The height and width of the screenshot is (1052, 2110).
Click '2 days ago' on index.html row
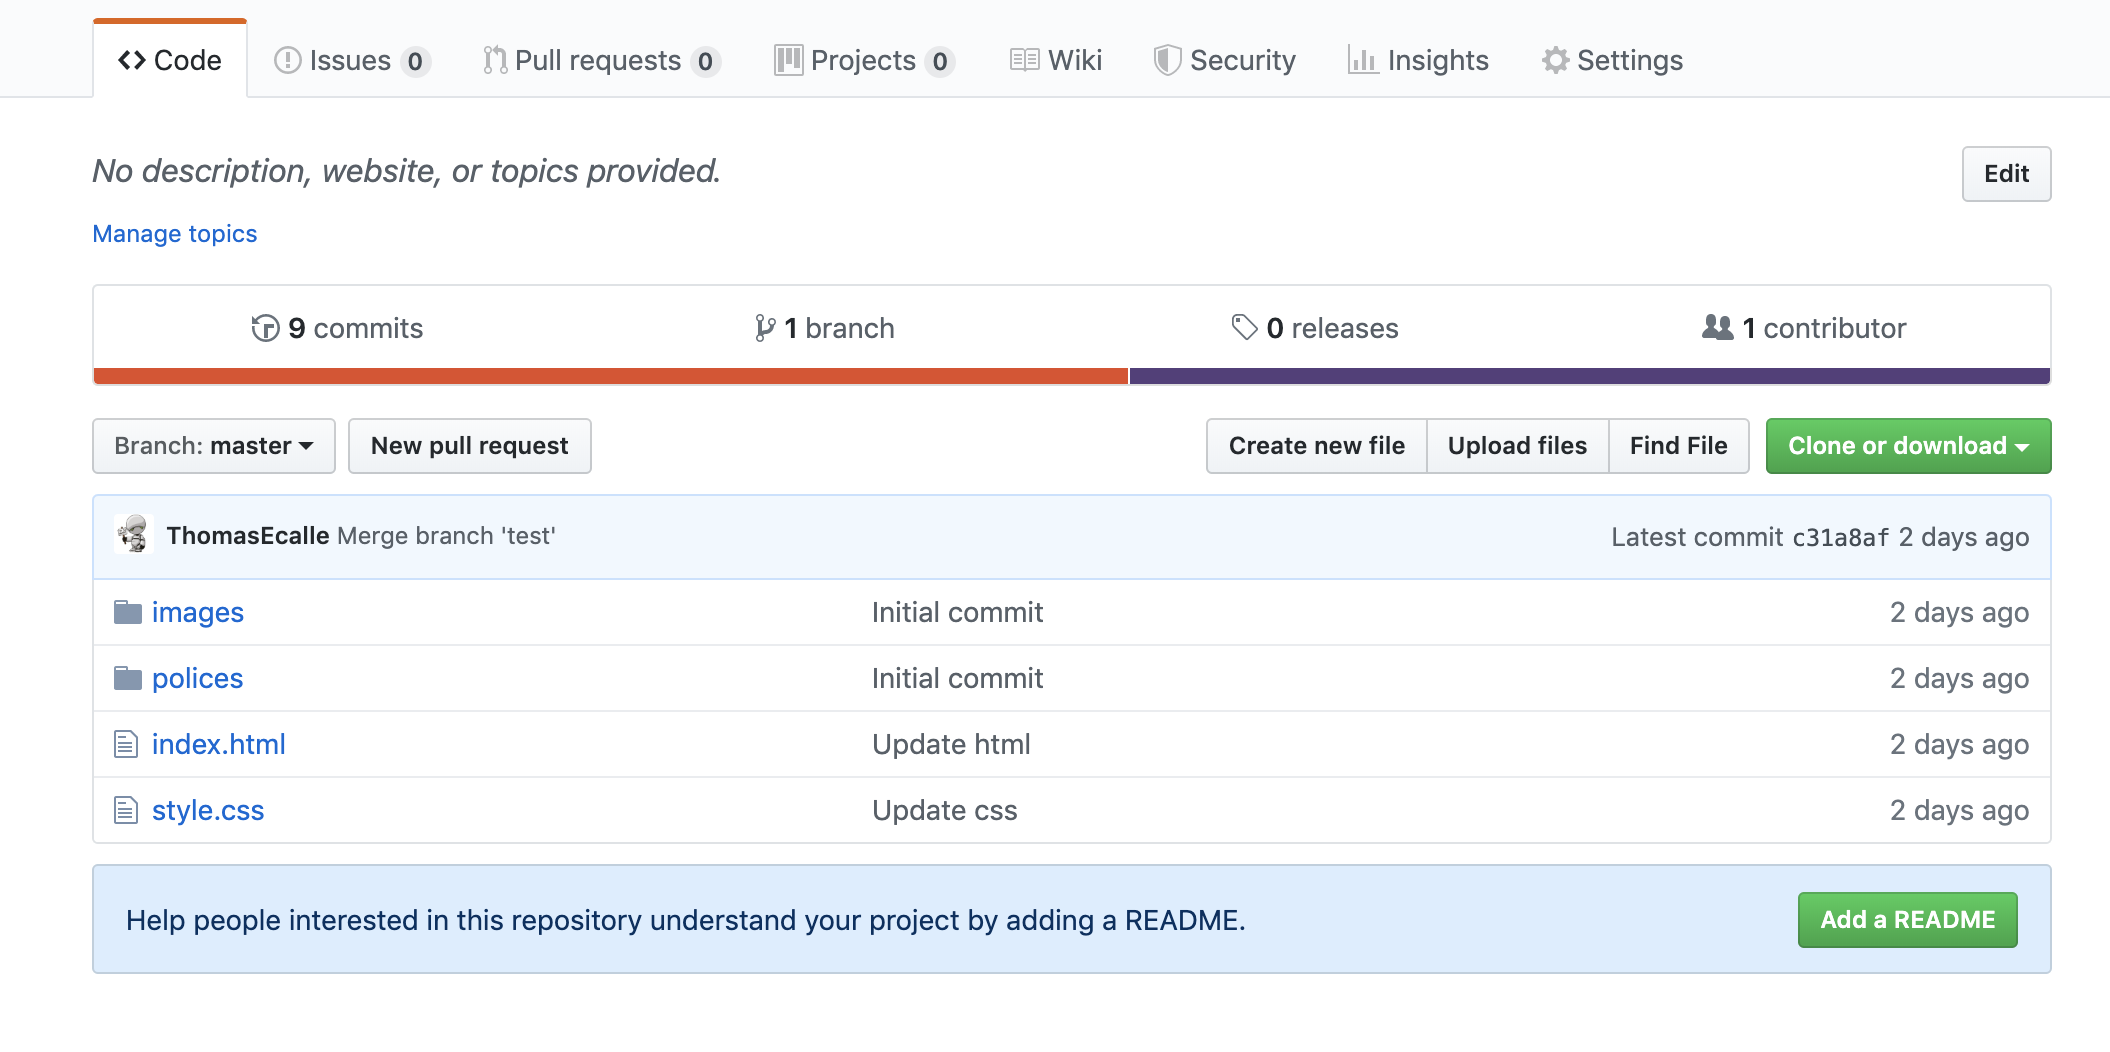click(x=1959, y=744)
